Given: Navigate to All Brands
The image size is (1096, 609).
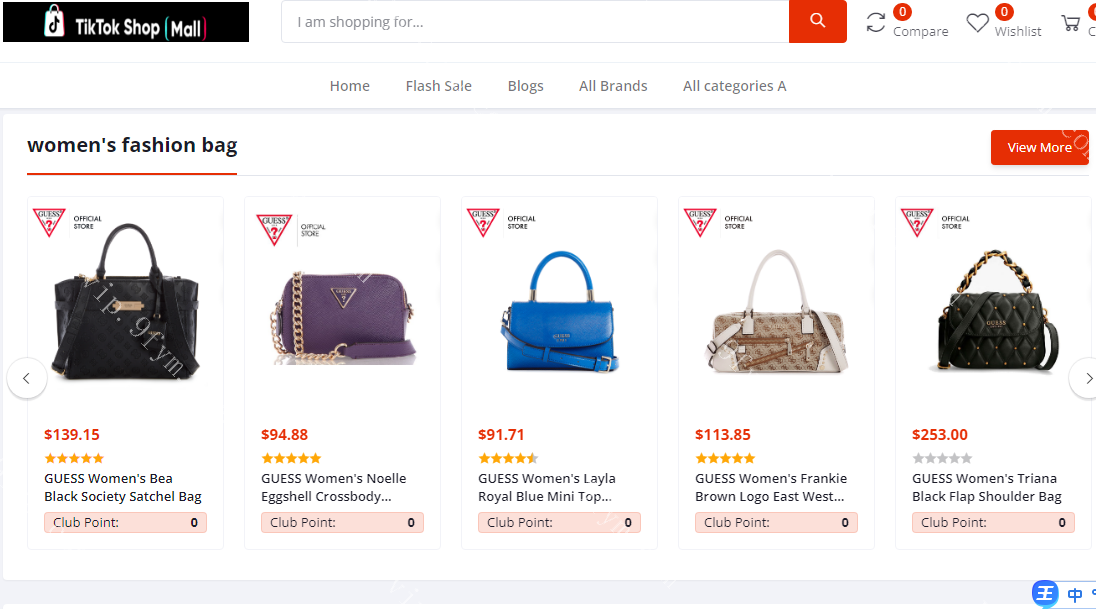Looking at the screenshot, I should [x=613, y=86].
